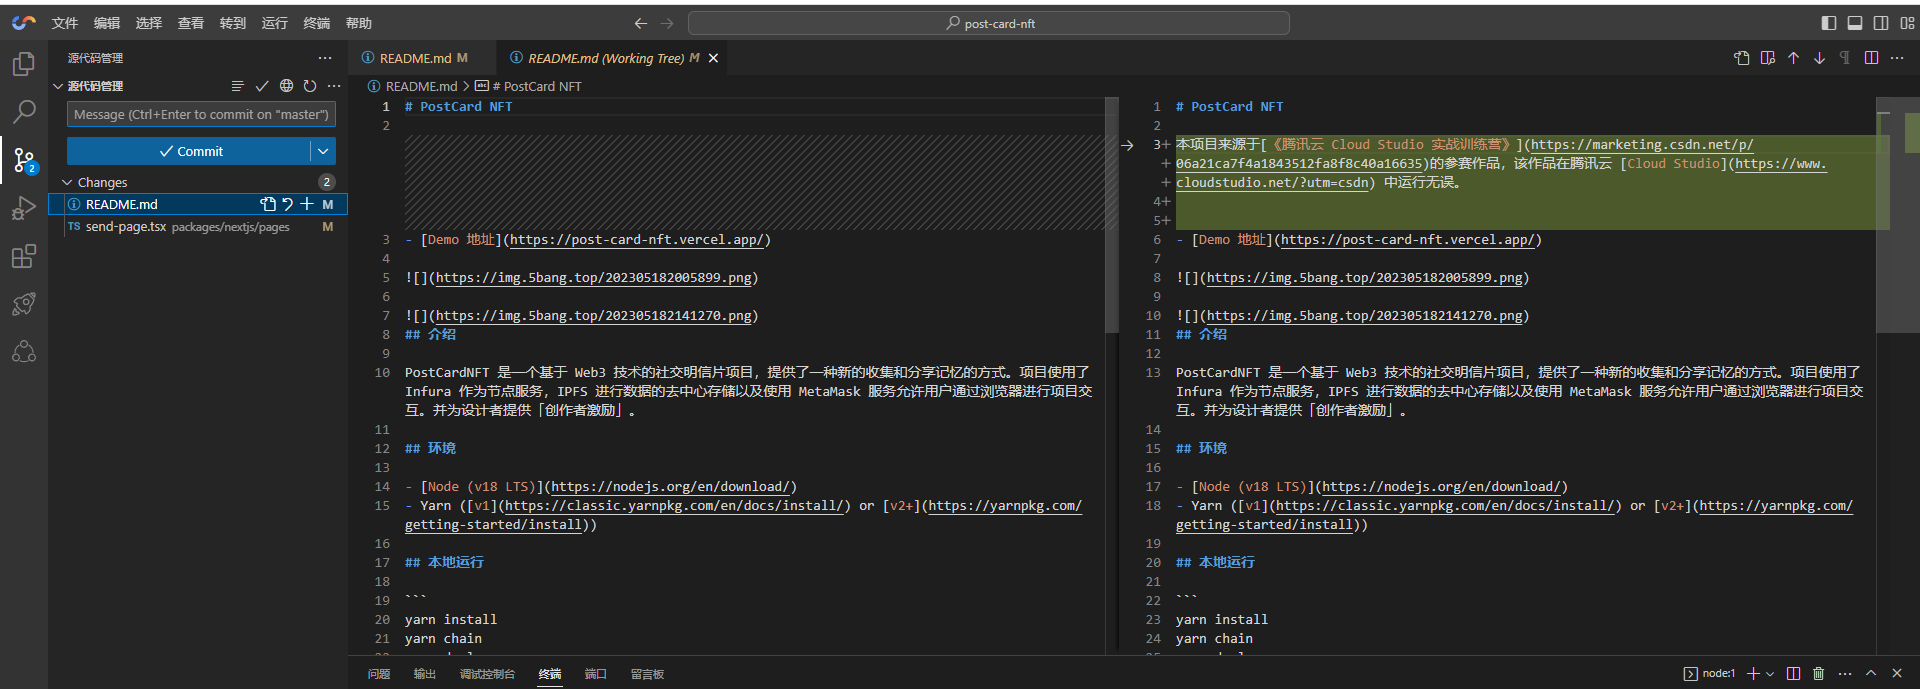Click the globe icon in SCM header

point(286,86)
